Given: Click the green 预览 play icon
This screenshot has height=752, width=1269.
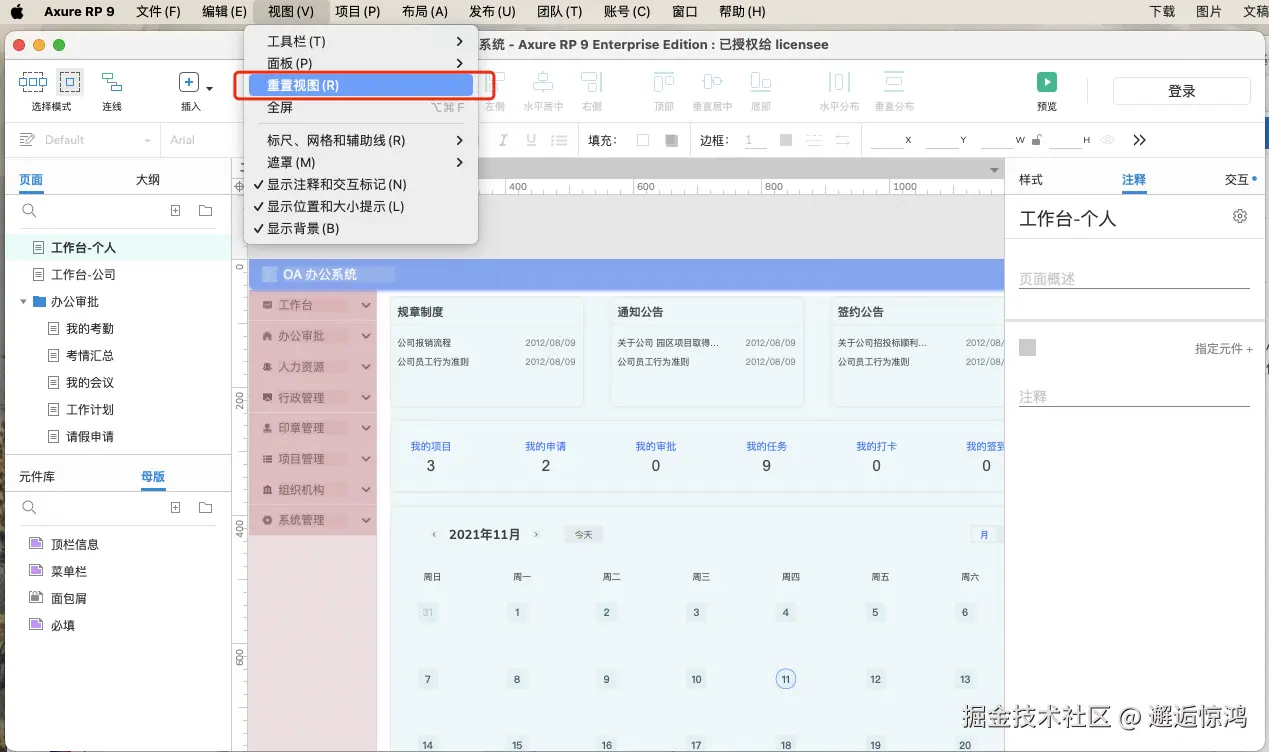Looking at the screenshot, I should [x=1046, y=83].
